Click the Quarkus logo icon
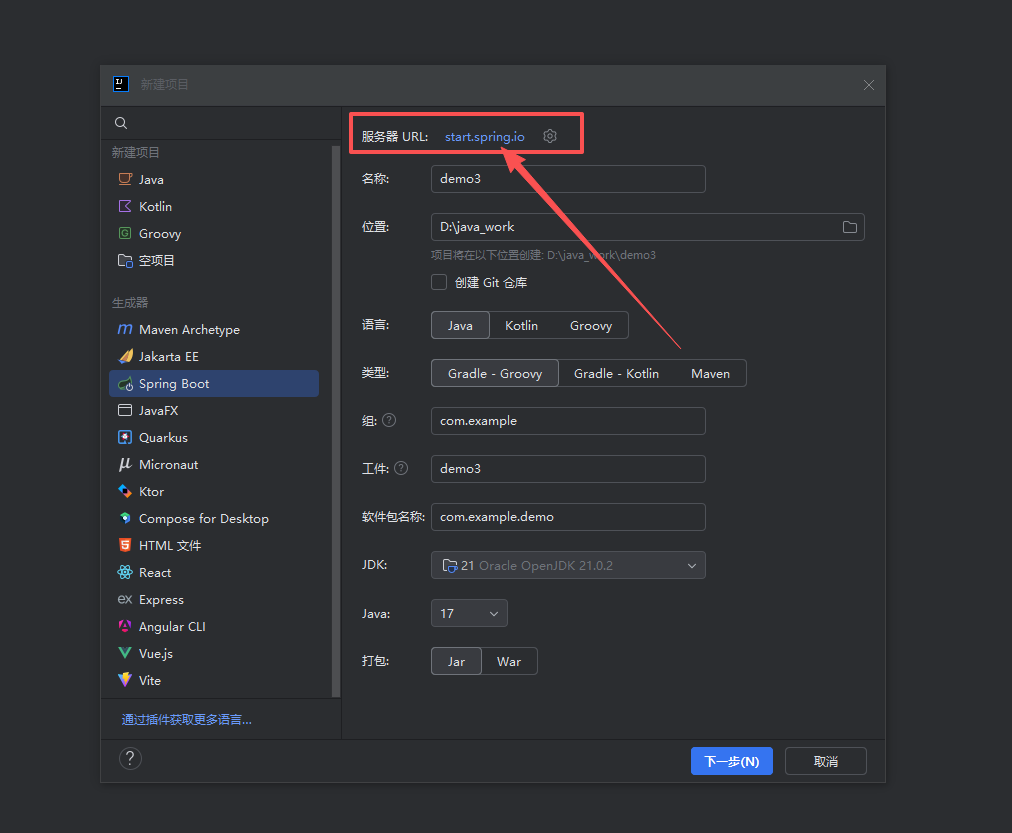 click(x=125, y=437)
